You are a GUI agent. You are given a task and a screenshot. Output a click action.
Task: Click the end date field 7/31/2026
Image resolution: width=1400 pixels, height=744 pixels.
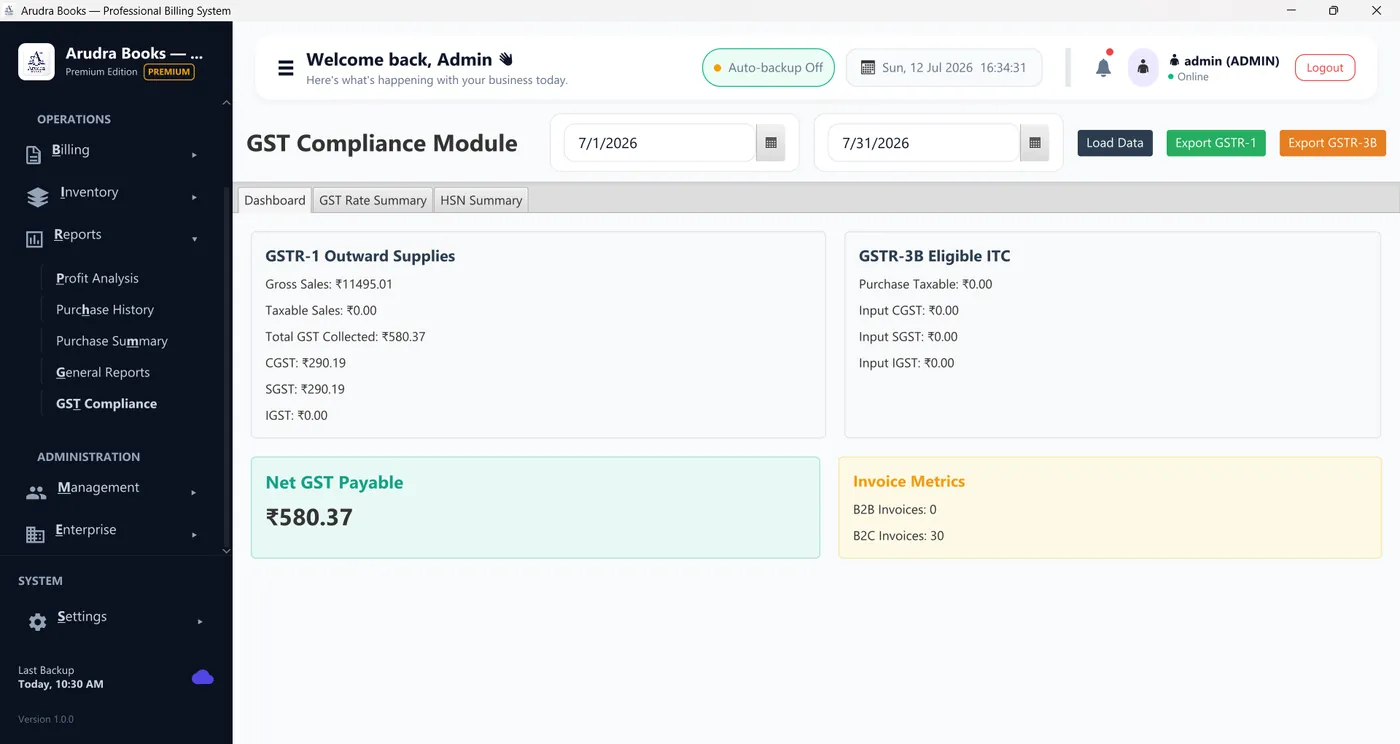924,143
